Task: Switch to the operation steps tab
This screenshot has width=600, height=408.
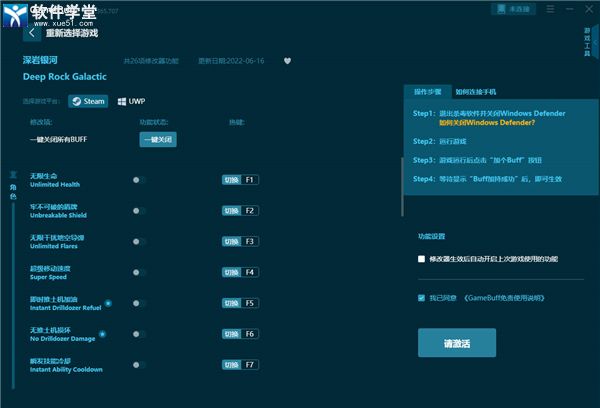Action: click(x=427, y=92)
